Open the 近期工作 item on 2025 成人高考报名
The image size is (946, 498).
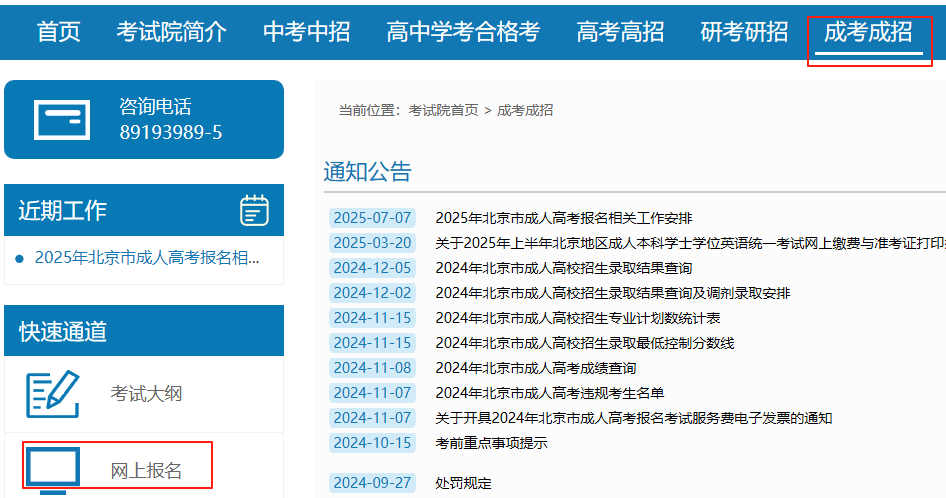pos(147,257)
